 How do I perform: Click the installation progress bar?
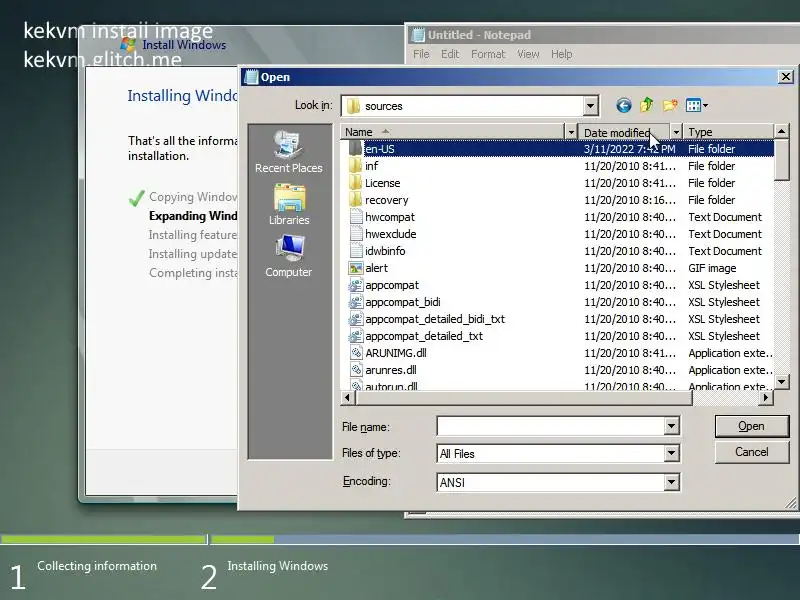505,539
